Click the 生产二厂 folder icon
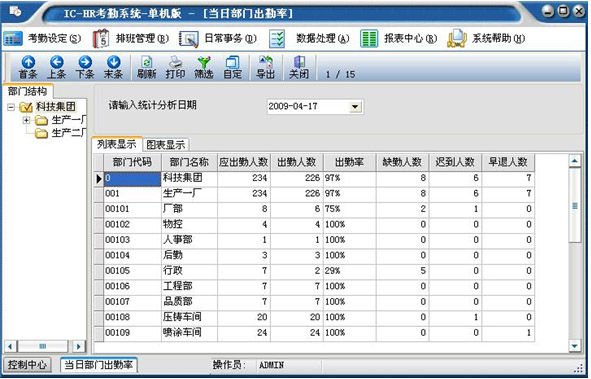This screenshot has width=591, height=379. click(41, 133)
